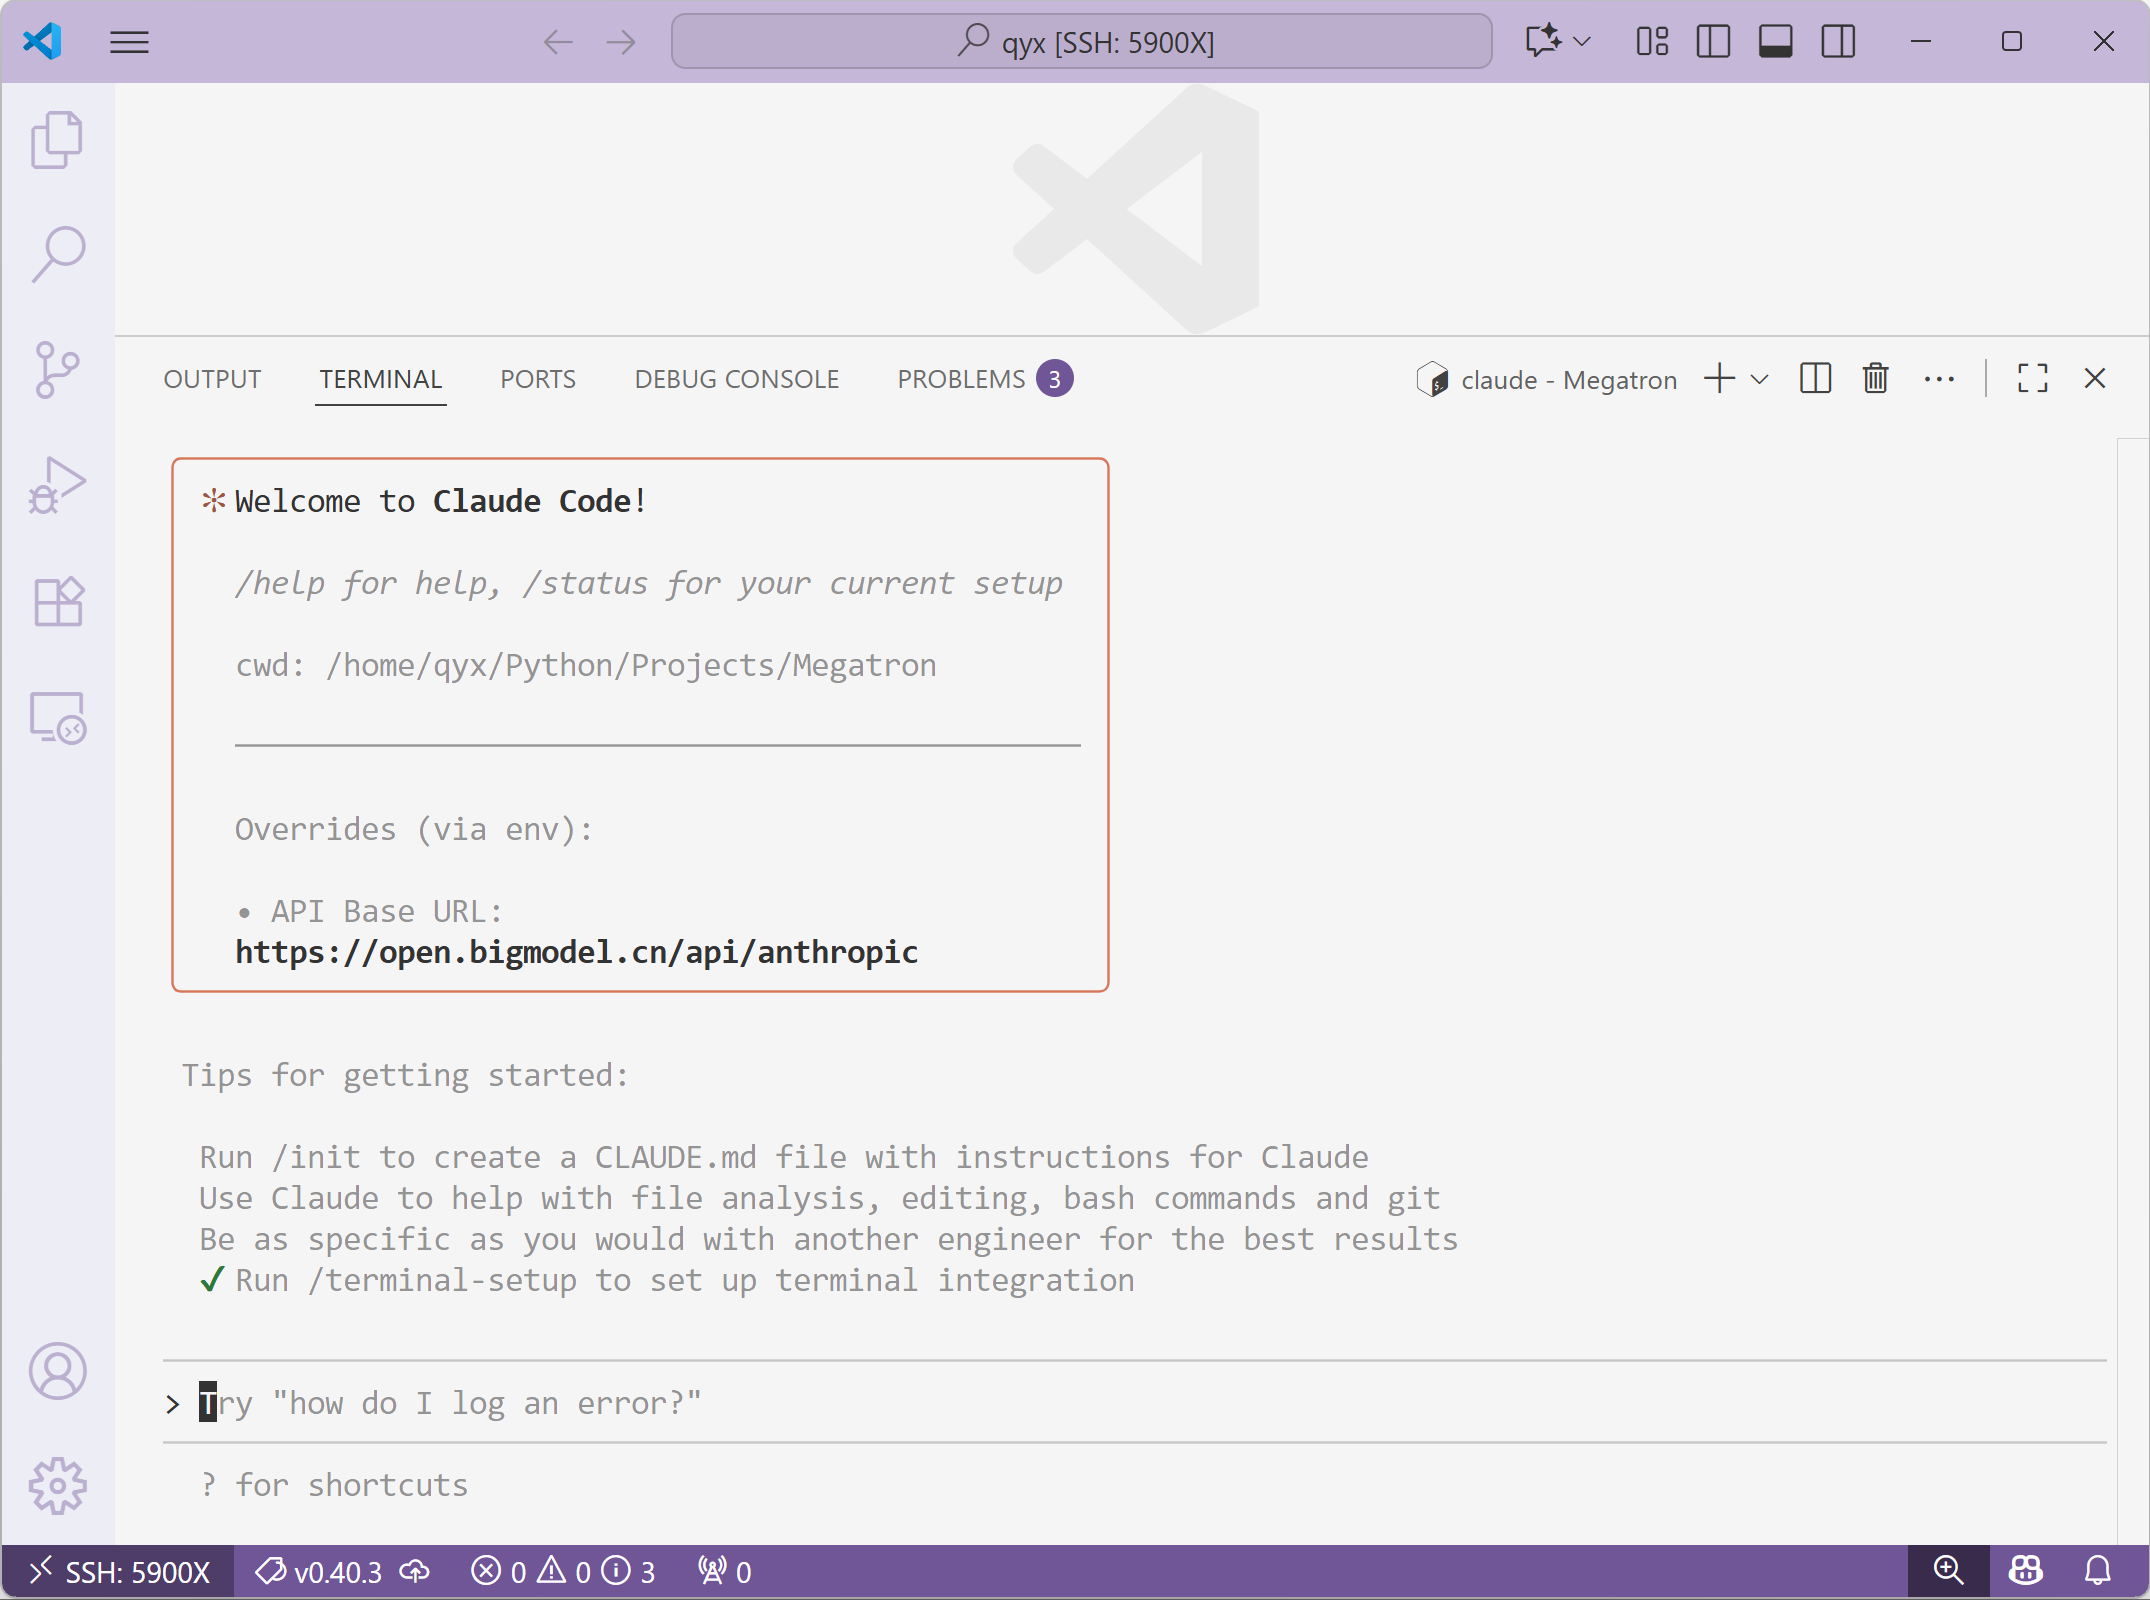
Task: Open the Copilot chat icon in title bar
Action: tap(1542, 41)
